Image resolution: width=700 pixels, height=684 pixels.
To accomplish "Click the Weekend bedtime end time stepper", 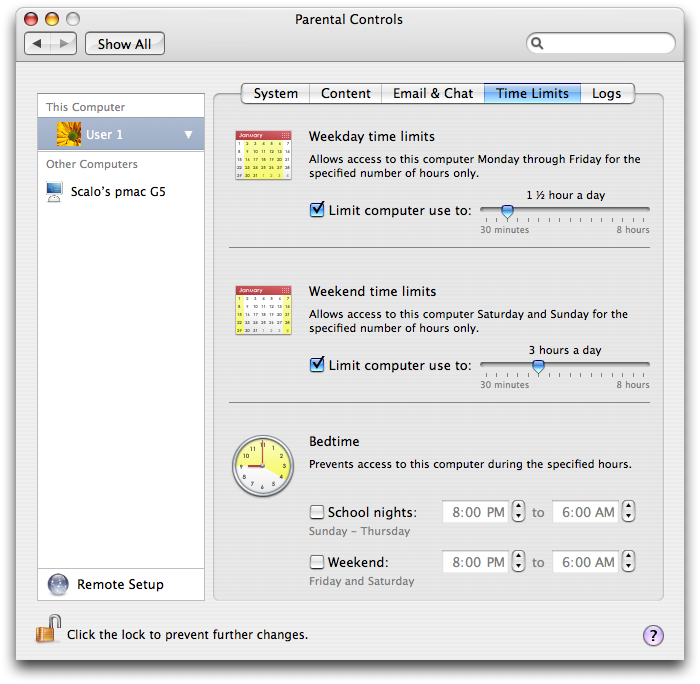I will point(629,561).
